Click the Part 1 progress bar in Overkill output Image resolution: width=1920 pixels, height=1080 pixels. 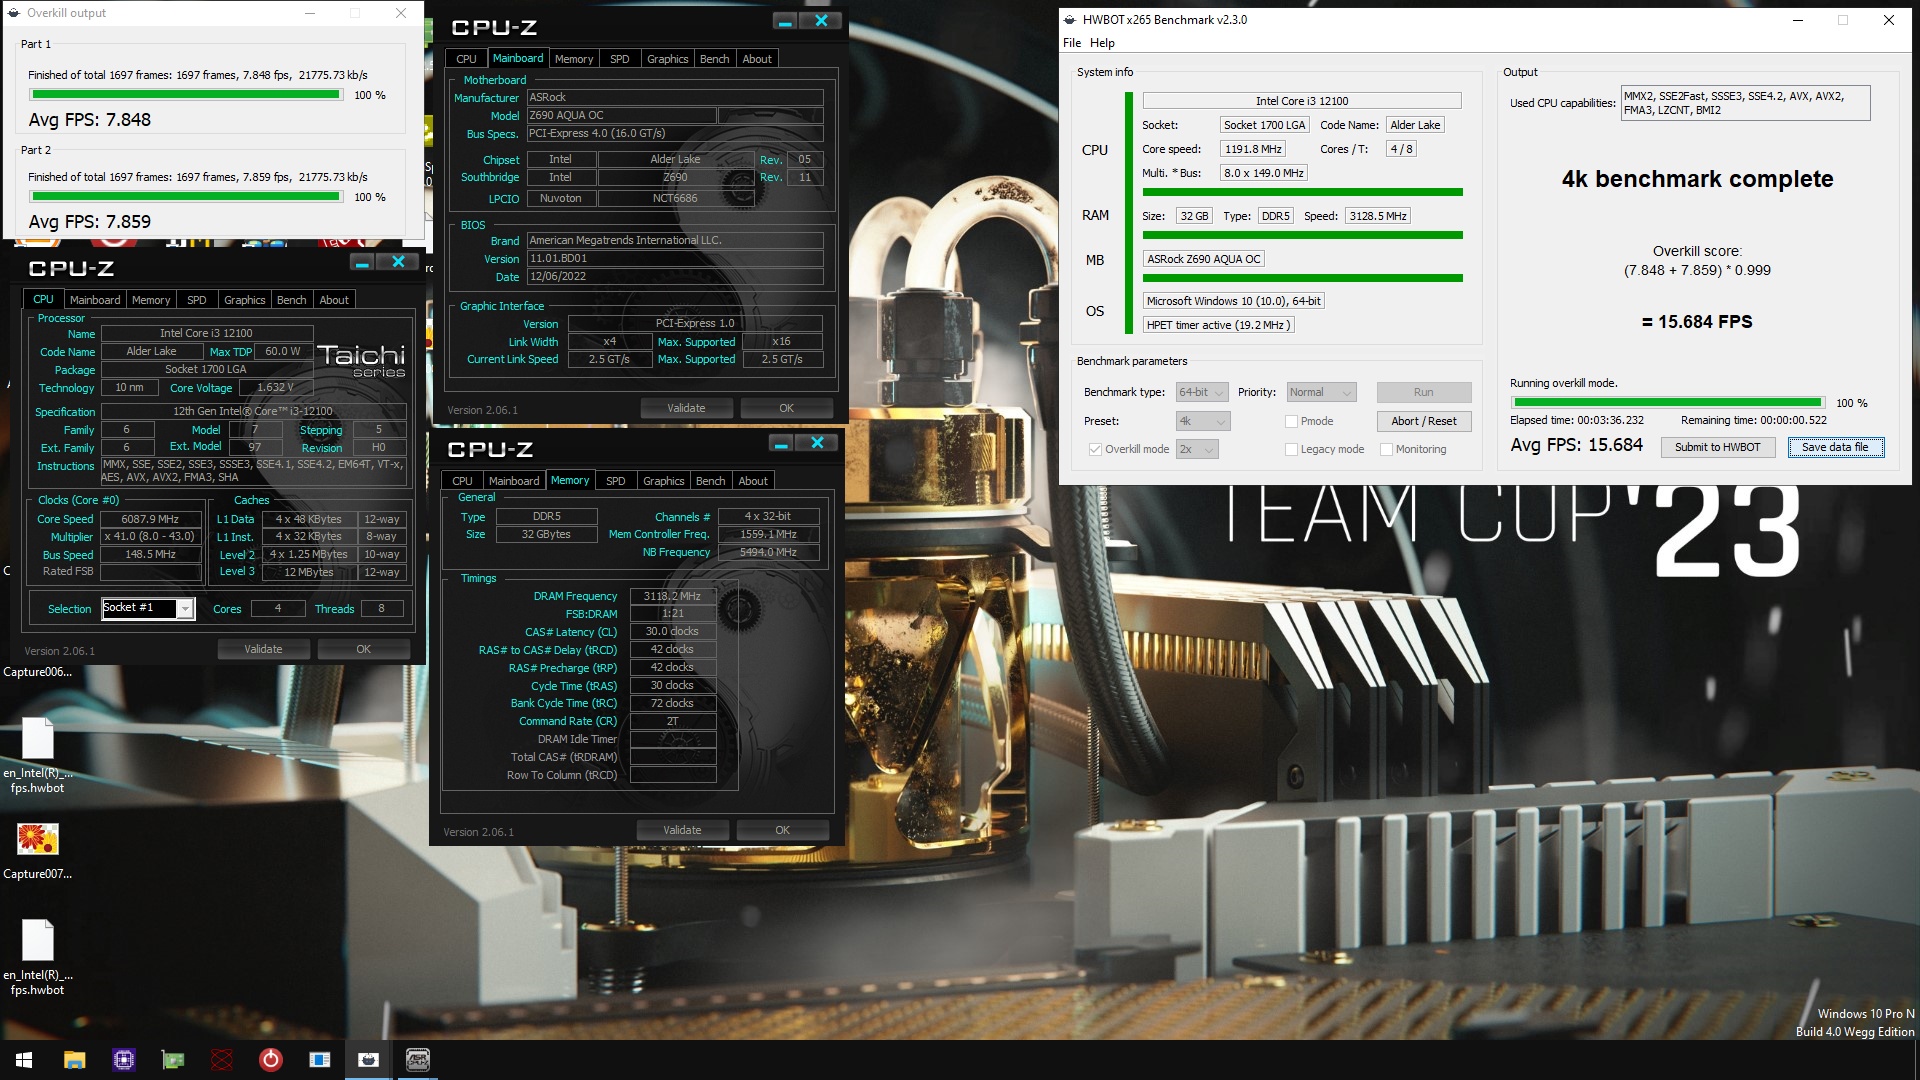click(186, 95)
